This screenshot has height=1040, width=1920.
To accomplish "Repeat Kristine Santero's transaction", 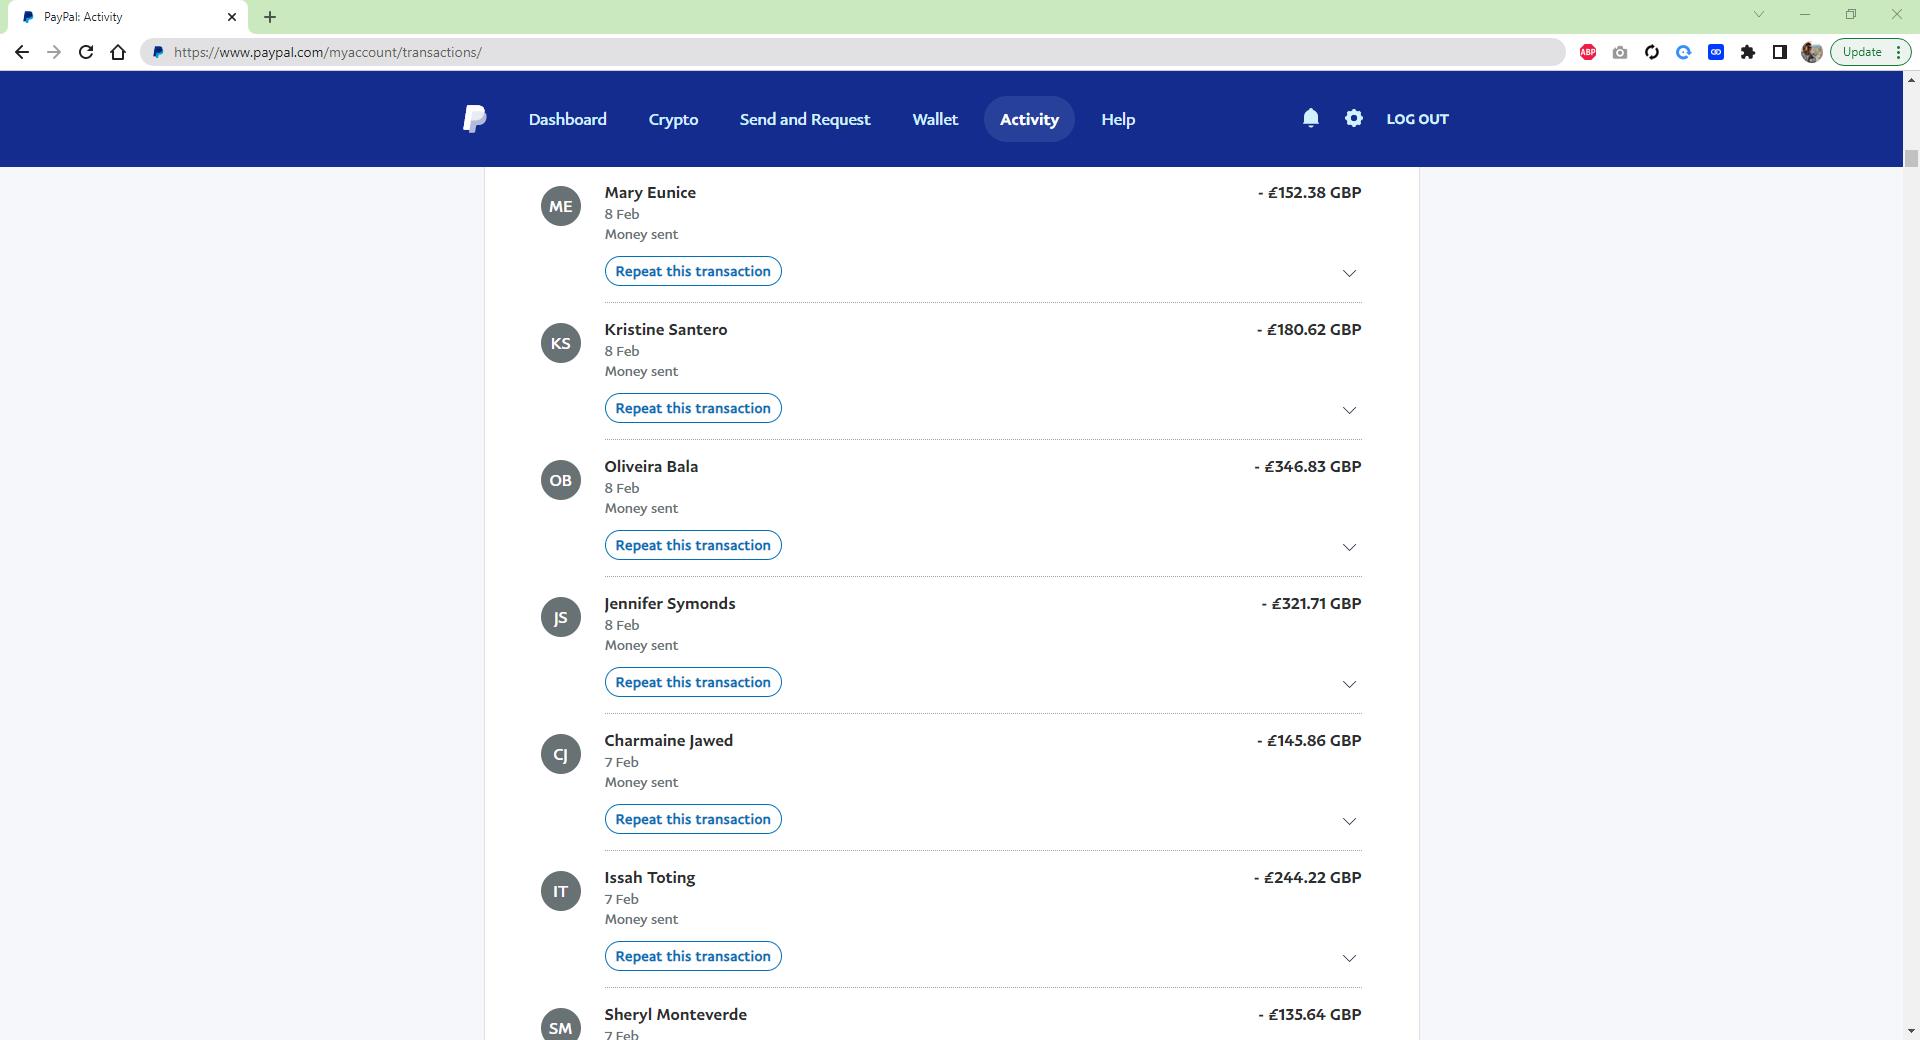I will tap(692, 408).
